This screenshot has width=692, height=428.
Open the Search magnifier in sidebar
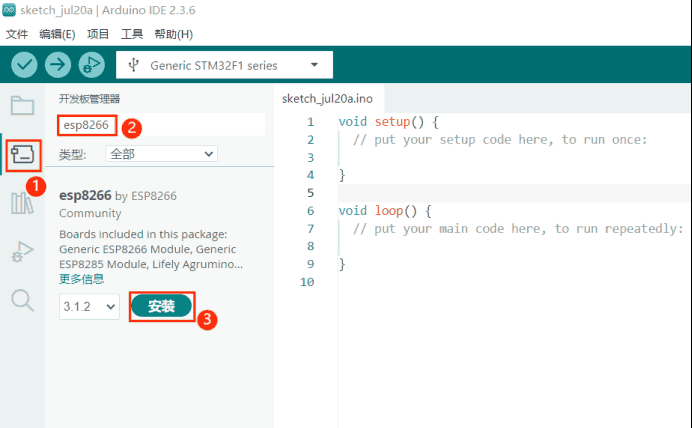point(22,300)
